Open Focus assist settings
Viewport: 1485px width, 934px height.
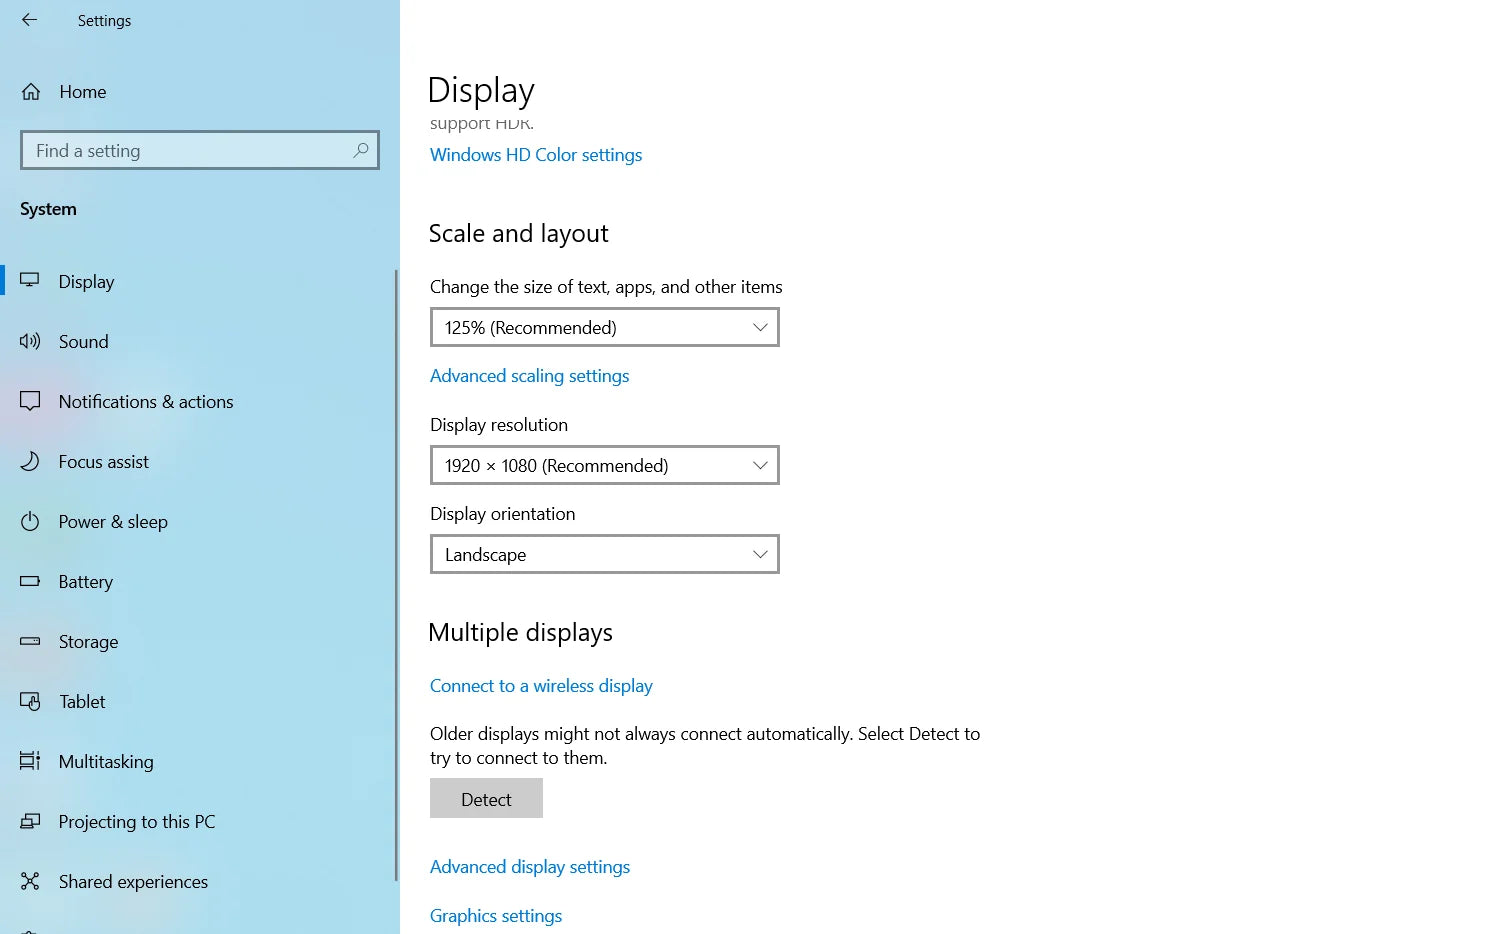[x=198, y=461]
